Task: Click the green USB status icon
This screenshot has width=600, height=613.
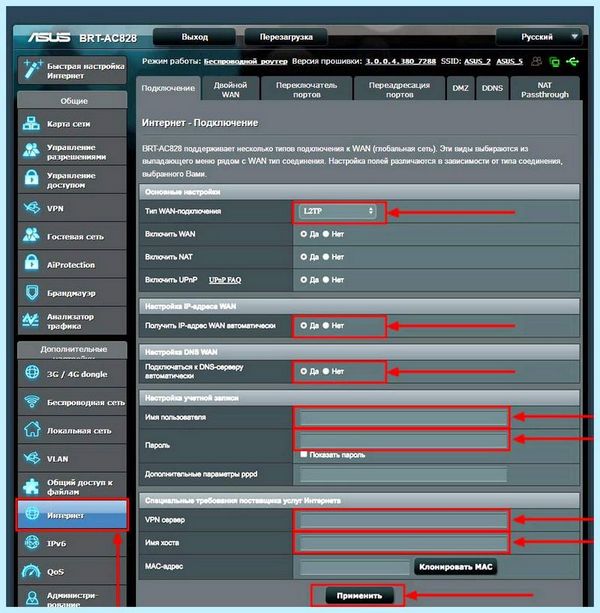Action: [x=573, y=61]
